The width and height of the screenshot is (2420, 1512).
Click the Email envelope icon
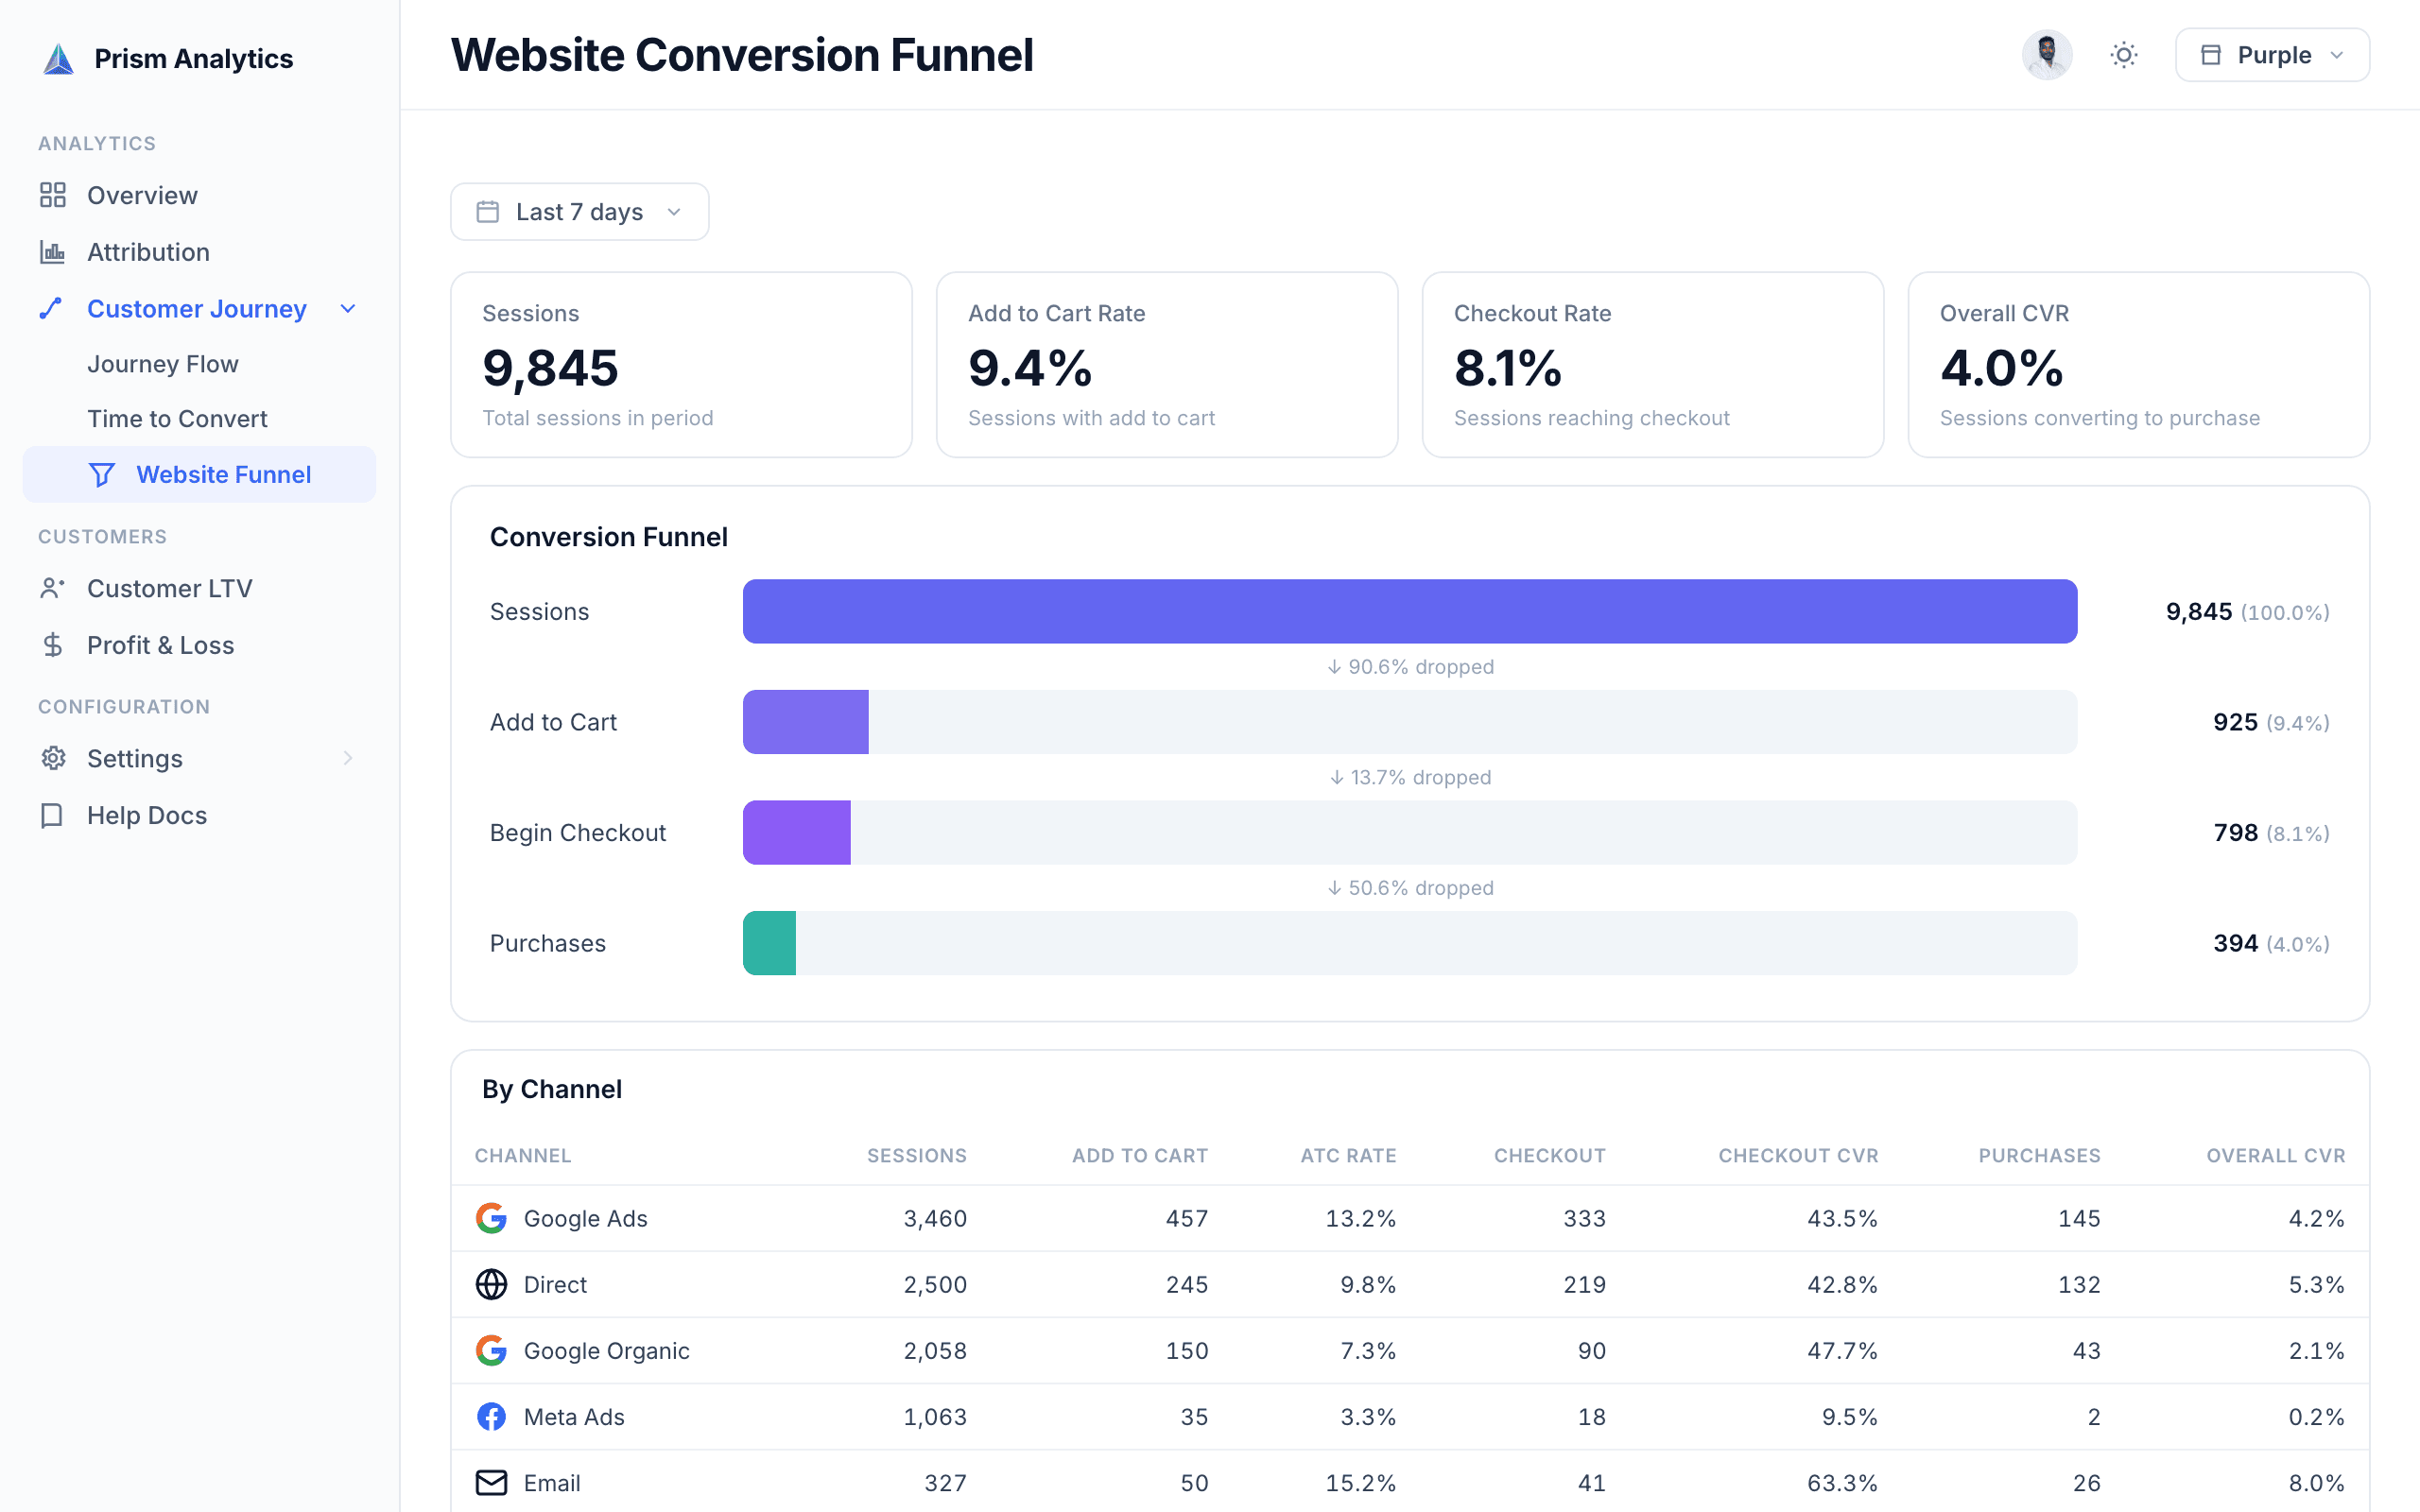[491, 1482]
